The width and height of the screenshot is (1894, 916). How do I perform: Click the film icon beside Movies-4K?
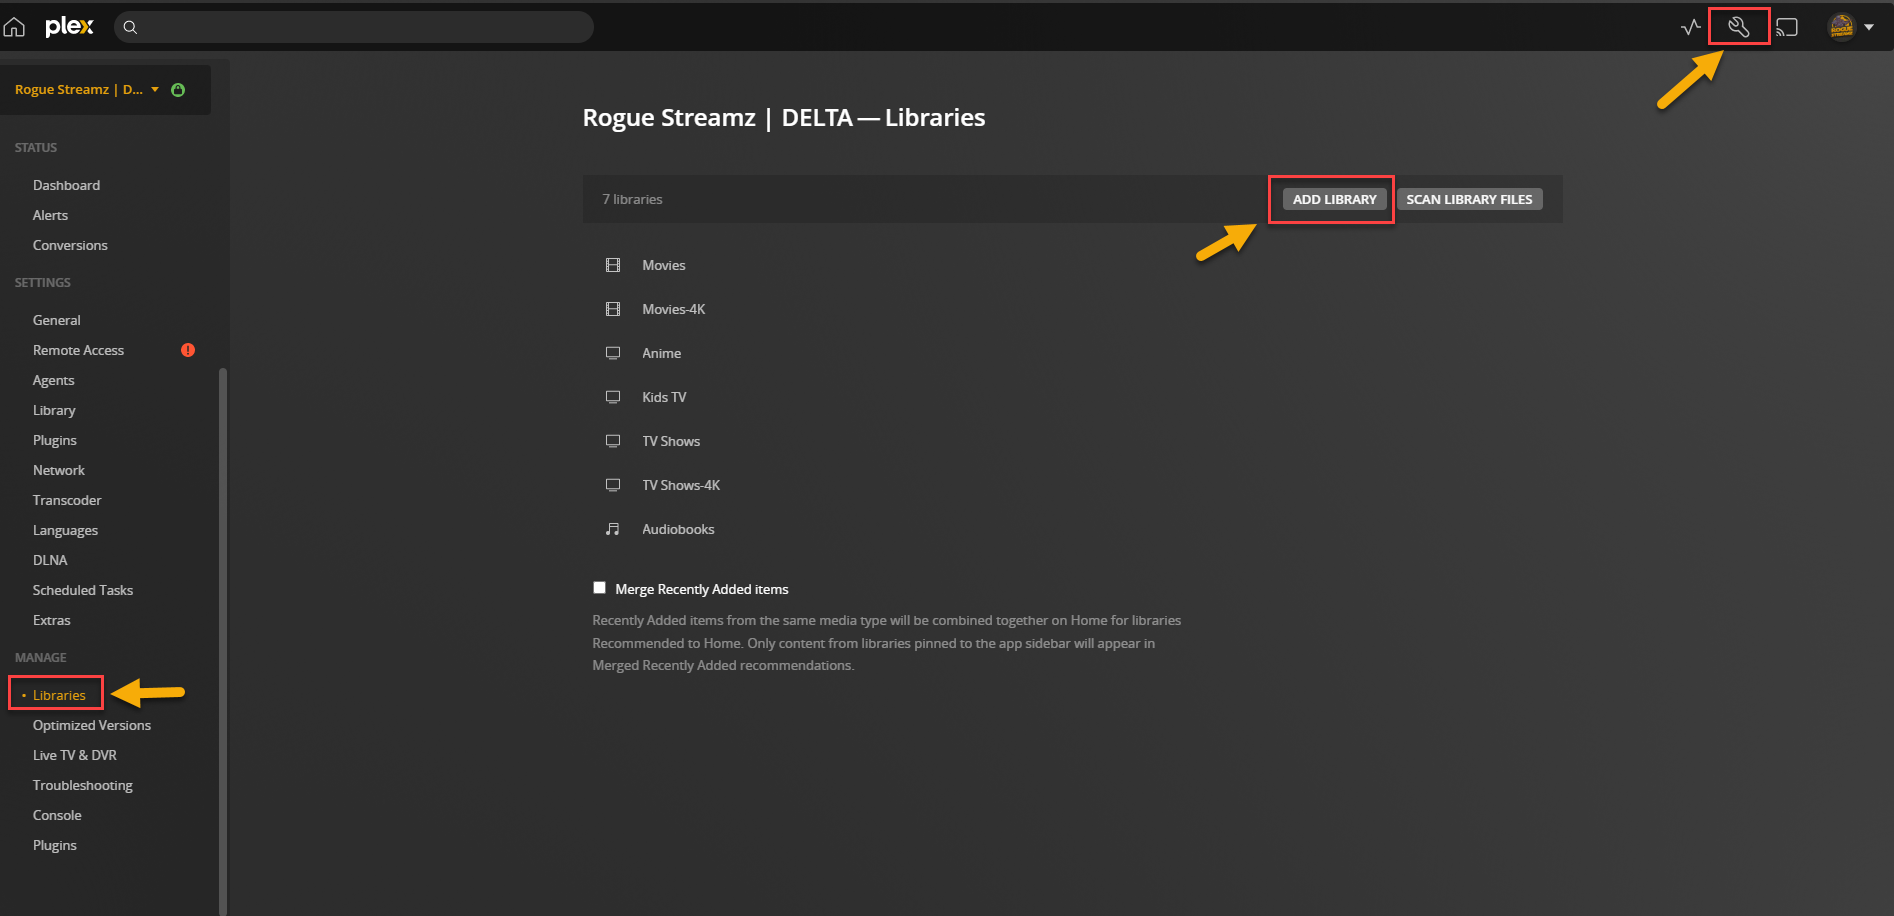(613, 309)
